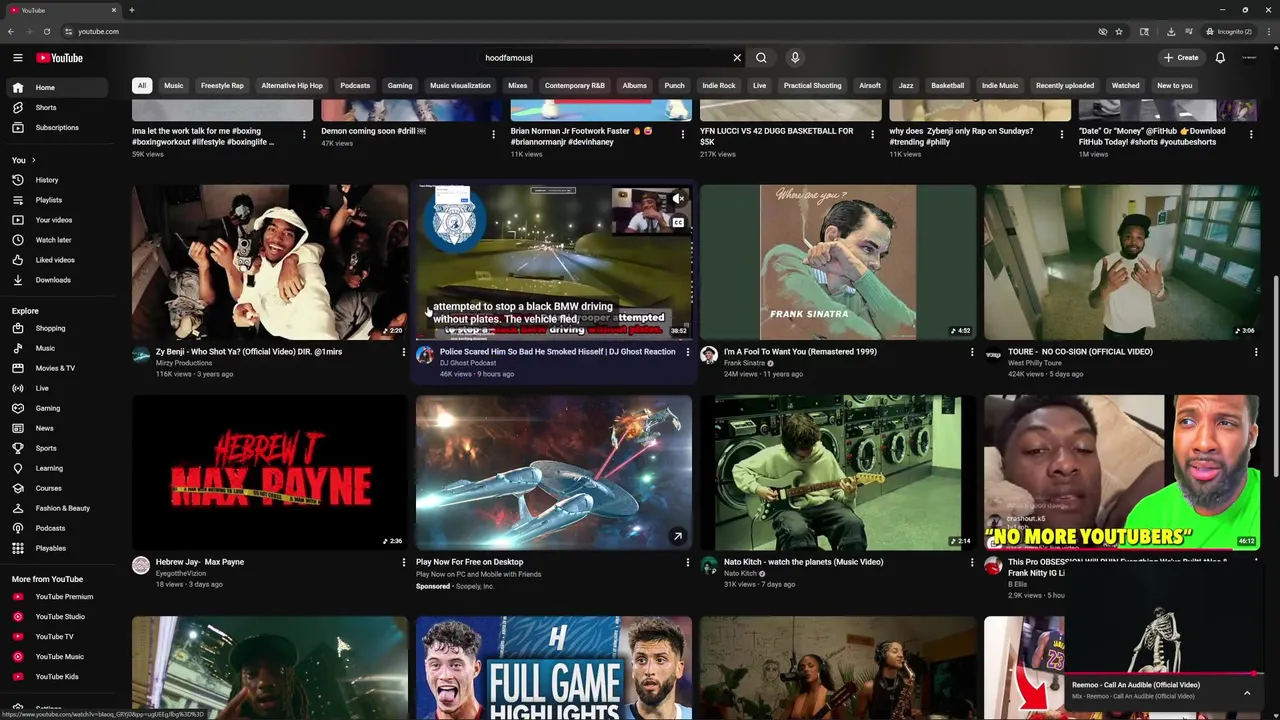Open a new browser tab
The height and width of the screenshot is (720, 1280).
(132, 10)
